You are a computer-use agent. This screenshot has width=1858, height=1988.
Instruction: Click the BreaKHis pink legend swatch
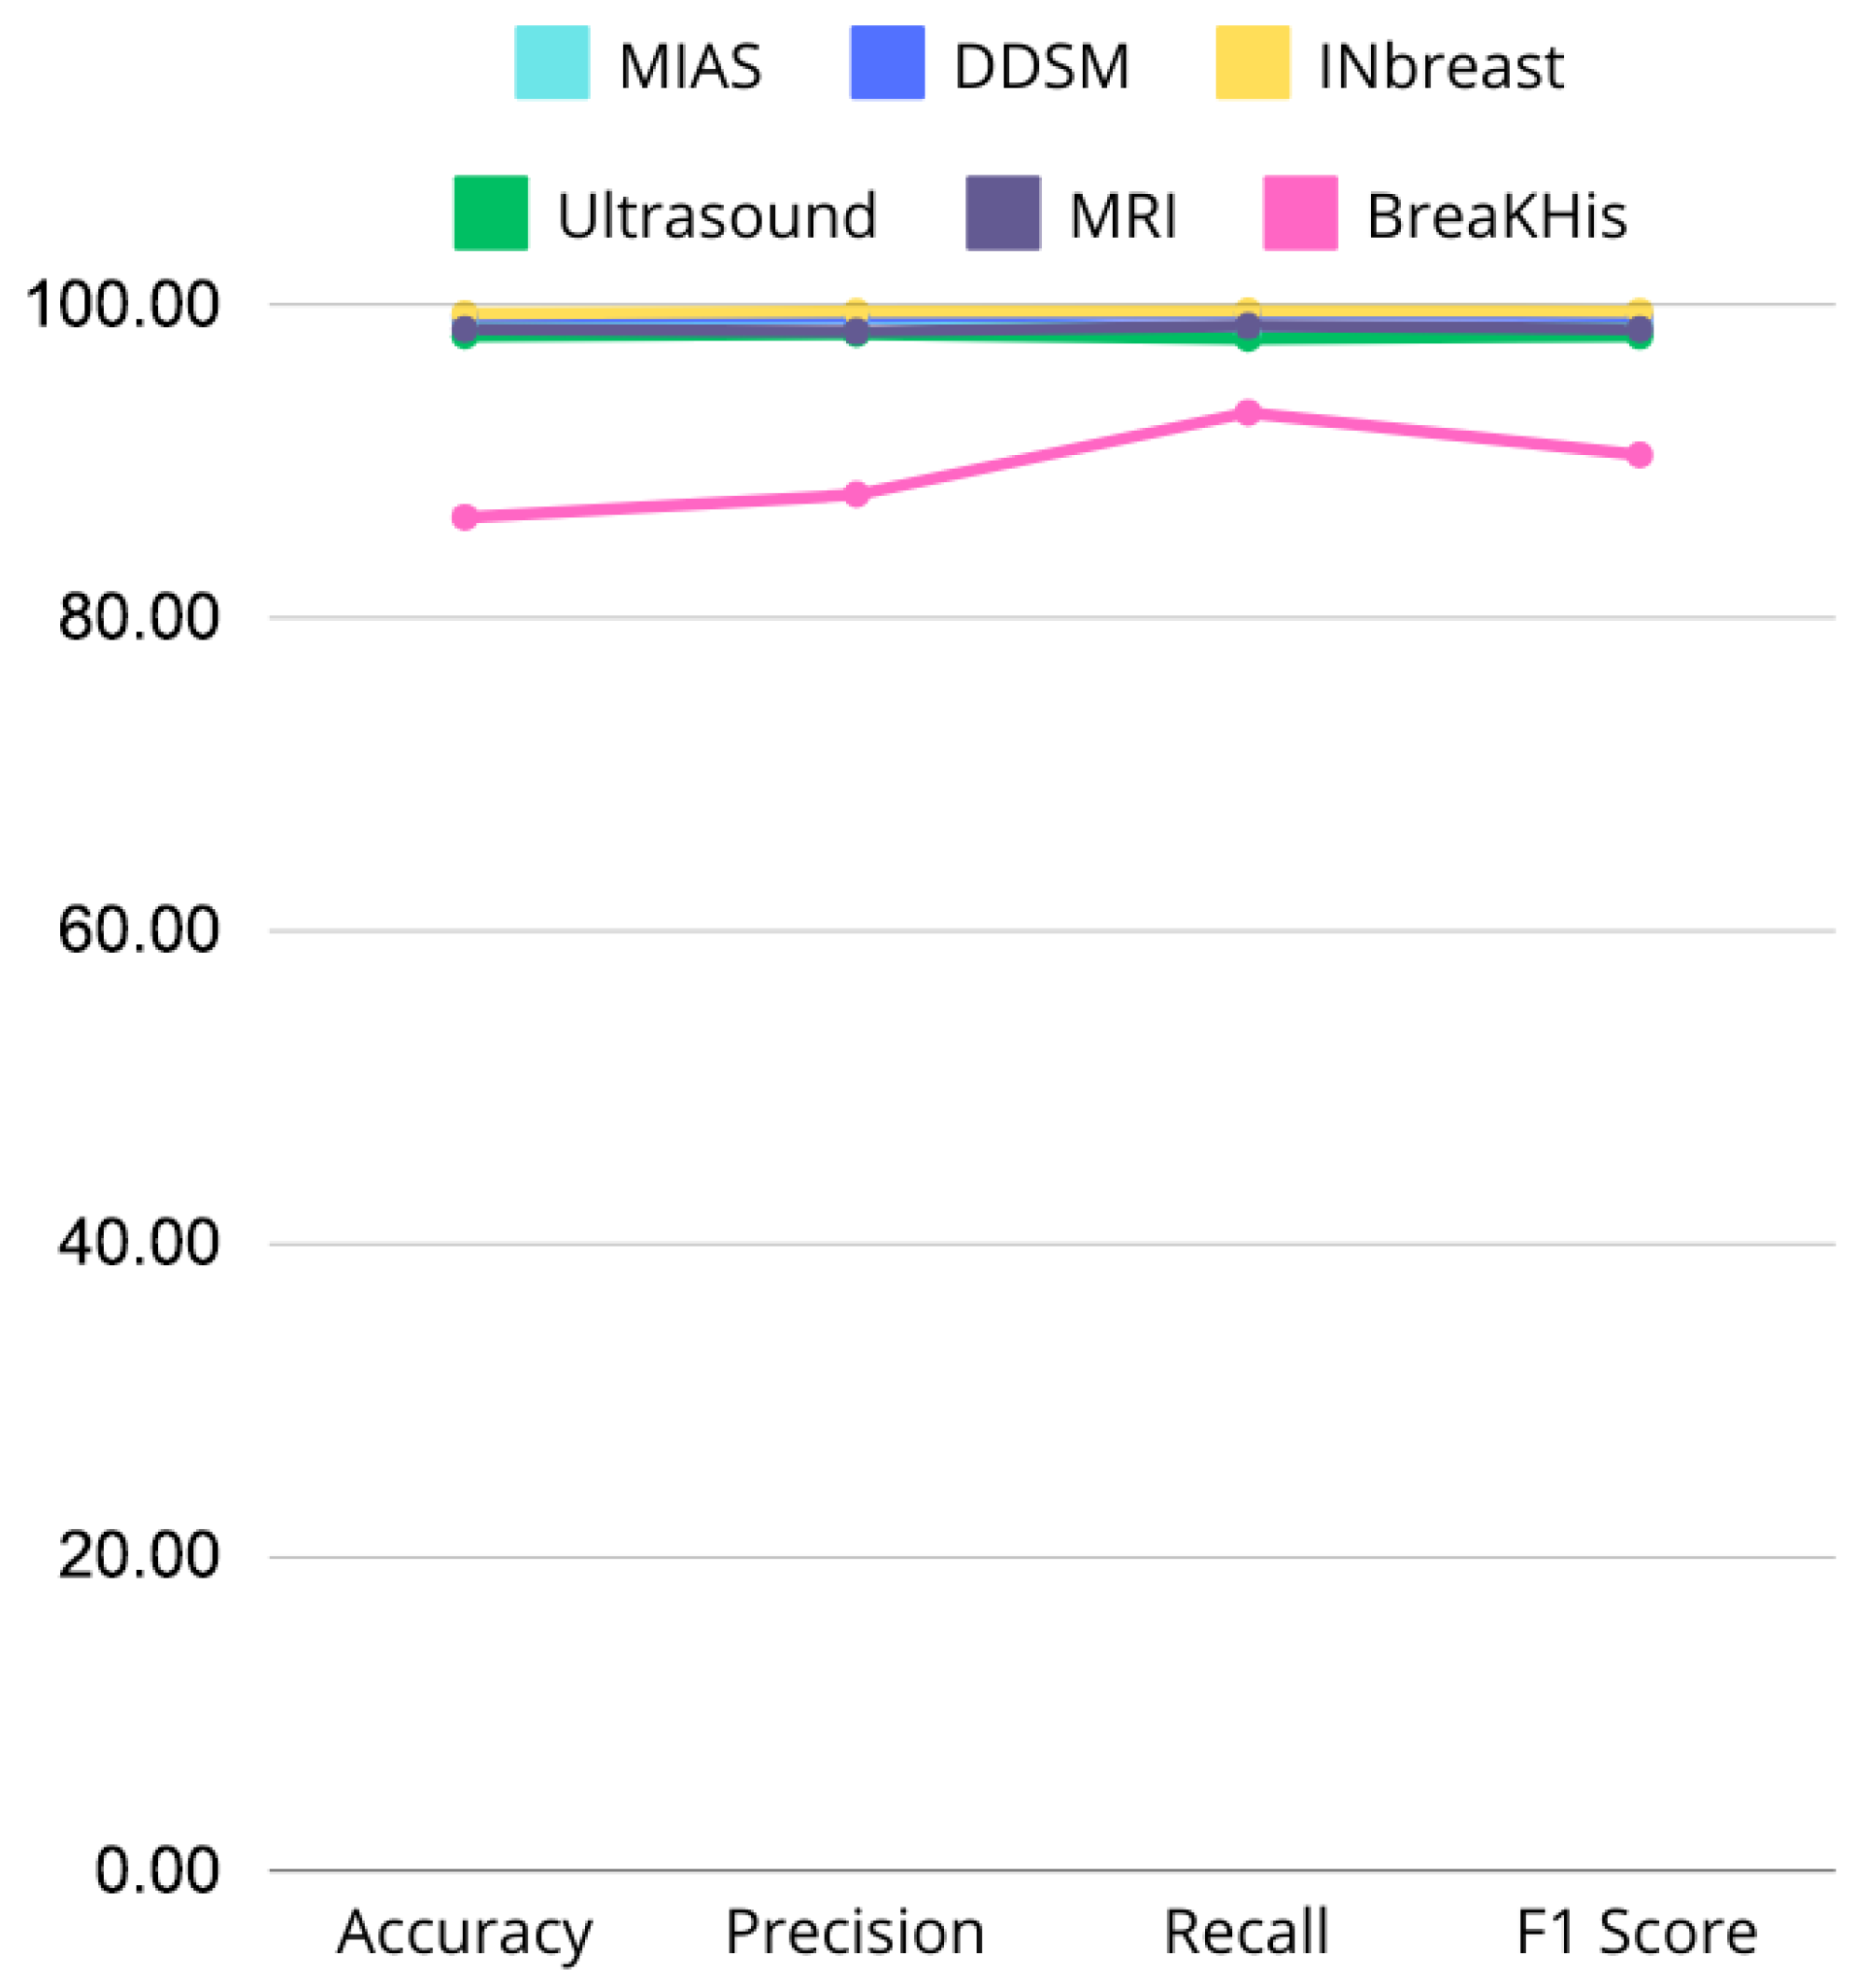(x=1299, y=212)
